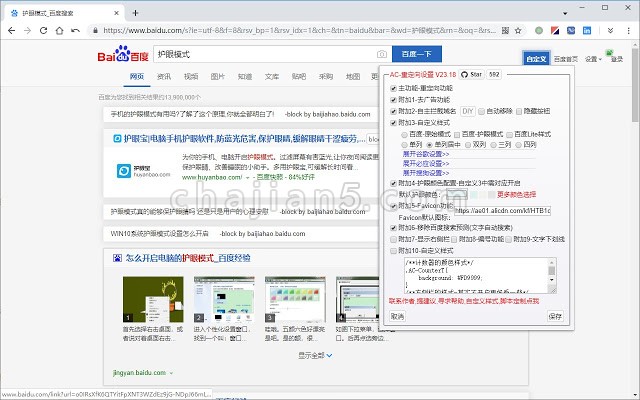Switch to the 知道 tab
Viewport: 640px width, 400px height.
point(244,77)
